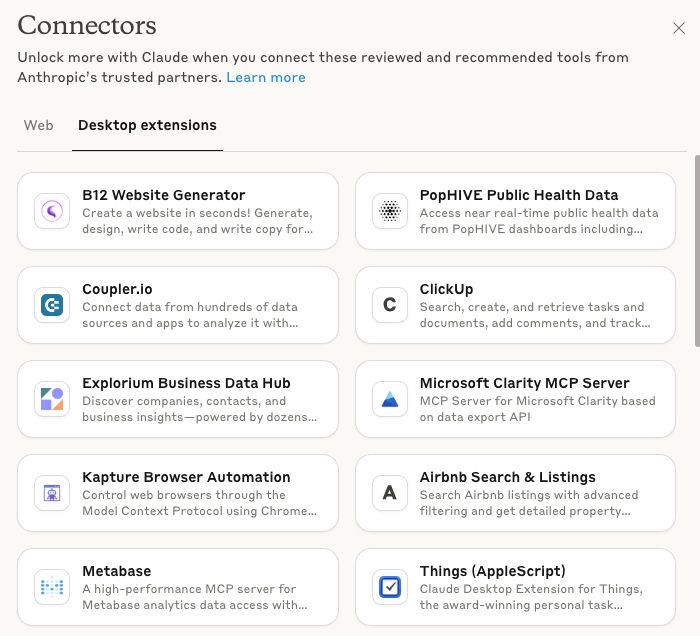Click the Metabase logo icon
Screen dimensions: 700x636
tap(50, 587)
